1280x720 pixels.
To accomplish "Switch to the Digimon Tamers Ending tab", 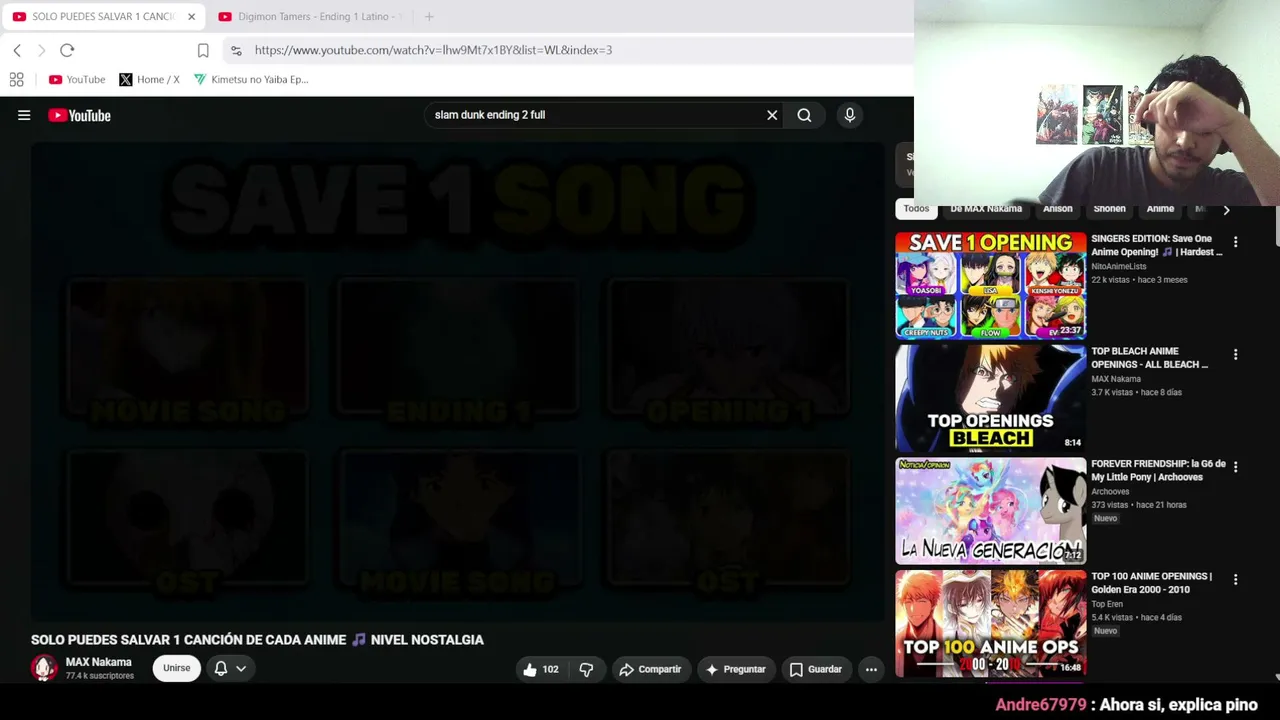I will [x=310, y=17].
